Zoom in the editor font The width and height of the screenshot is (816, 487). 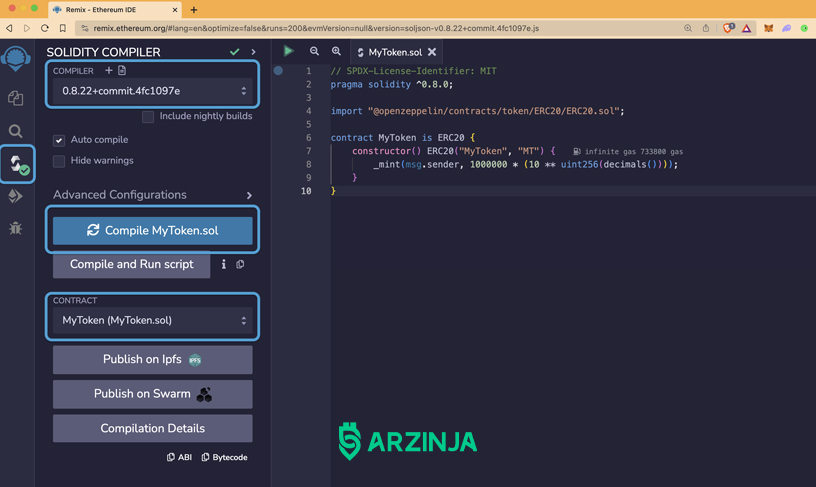point(336,51)
